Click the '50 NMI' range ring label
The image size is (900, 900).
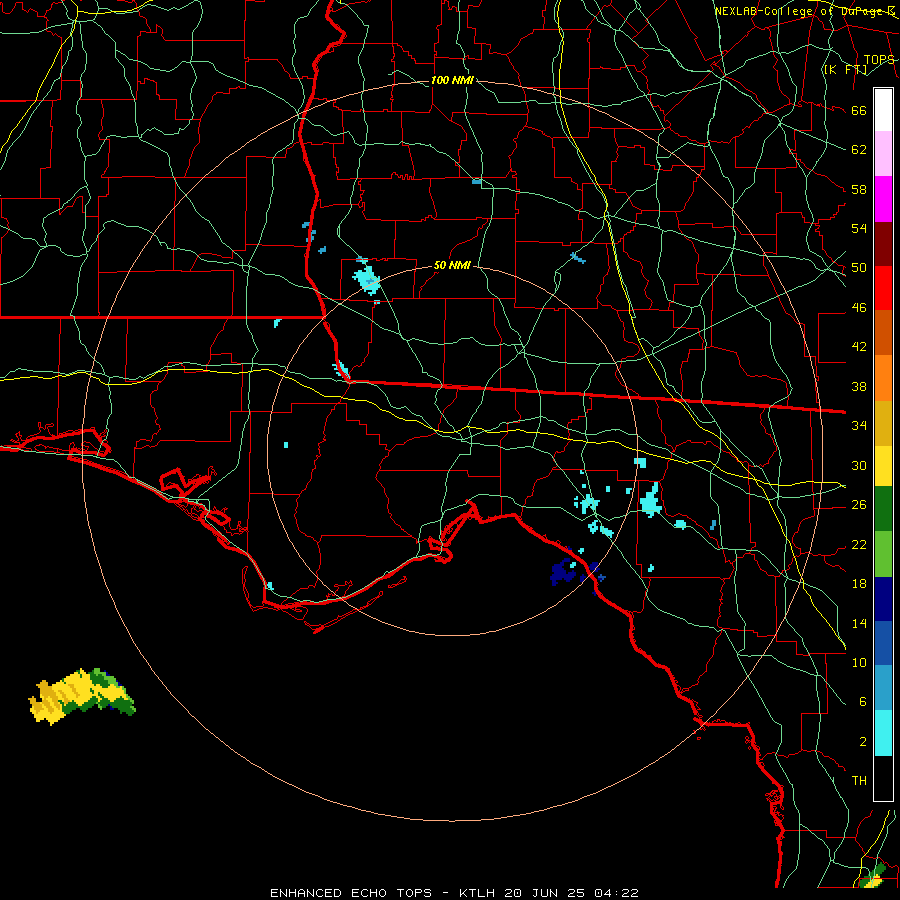point(452,265)
